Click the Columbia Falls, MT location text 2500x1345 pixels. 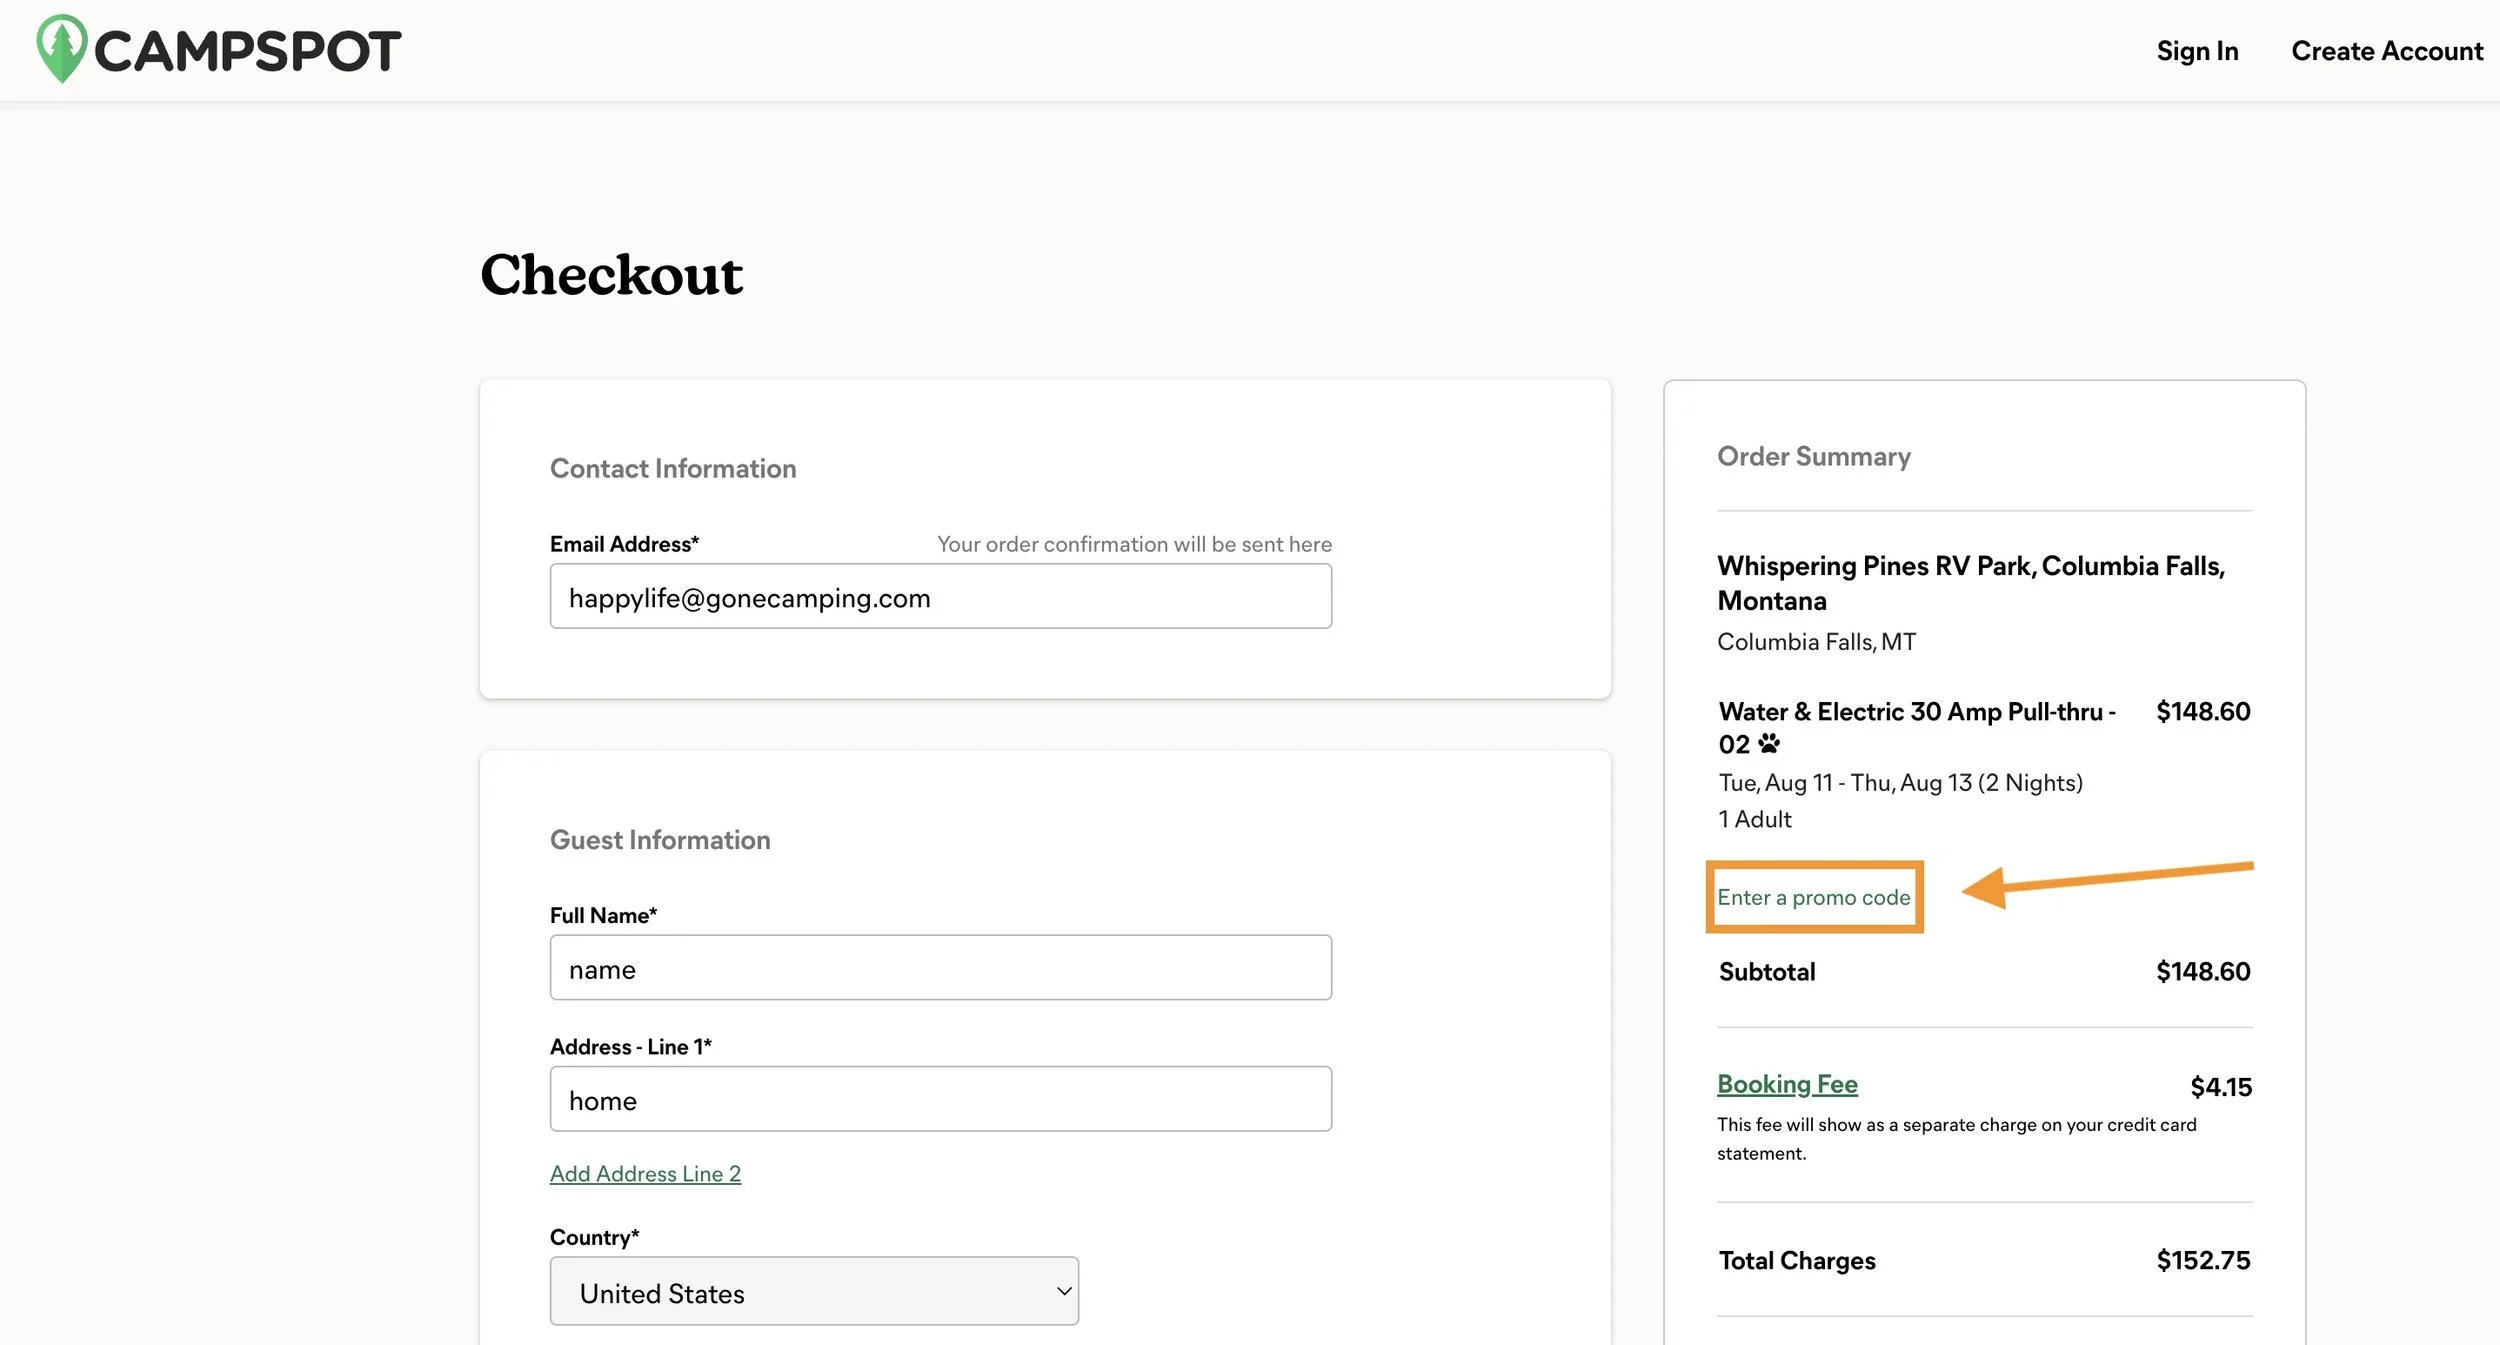click(x=1816, y=642)
